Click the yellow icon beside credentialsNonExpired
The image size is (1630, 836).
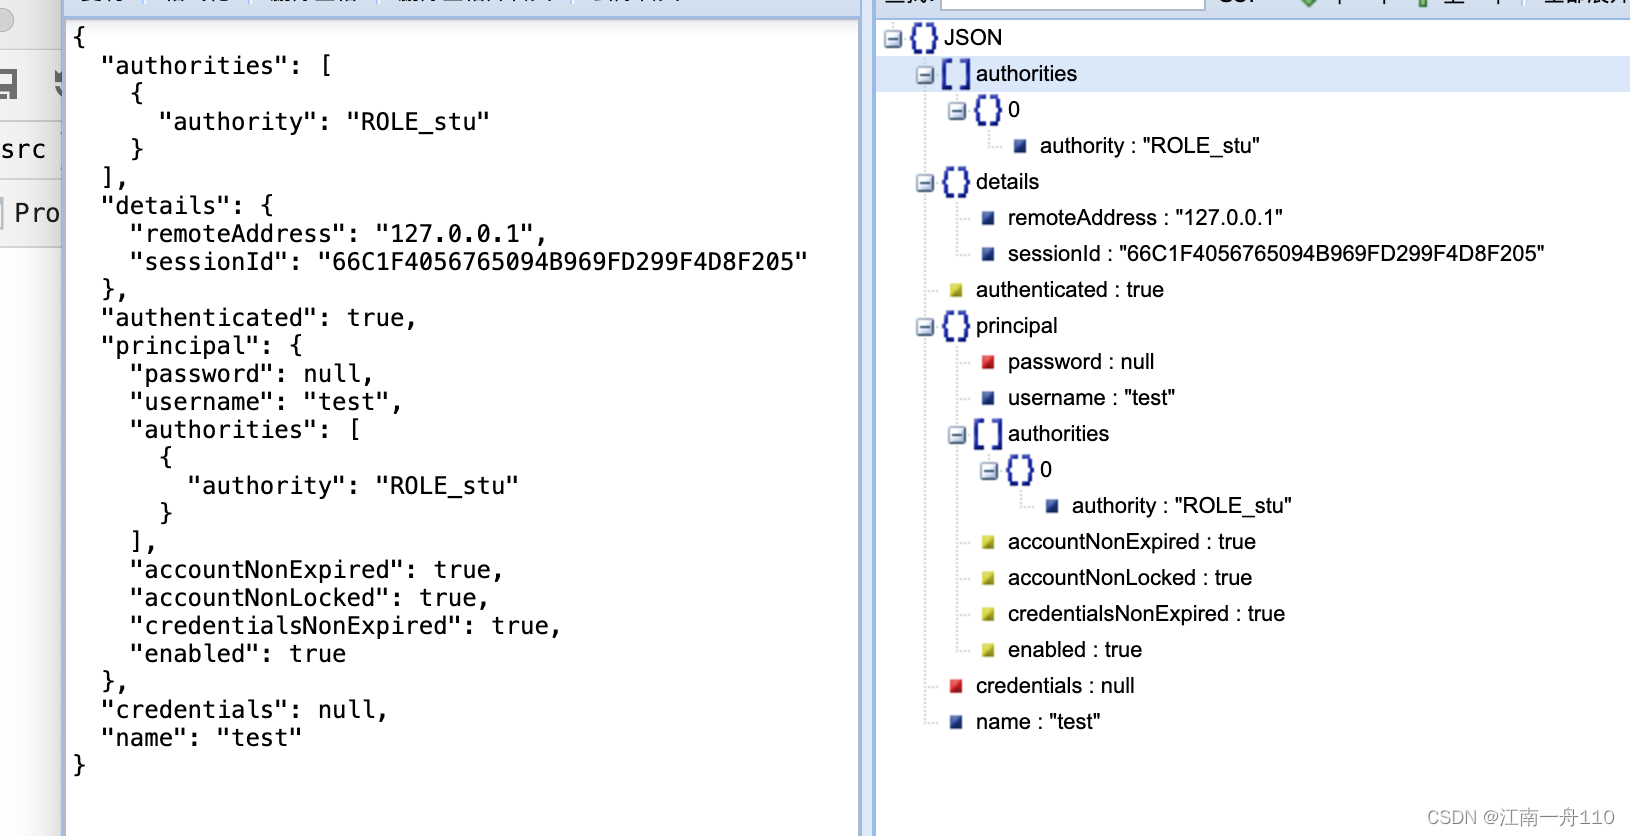click(x=988, y=614)
